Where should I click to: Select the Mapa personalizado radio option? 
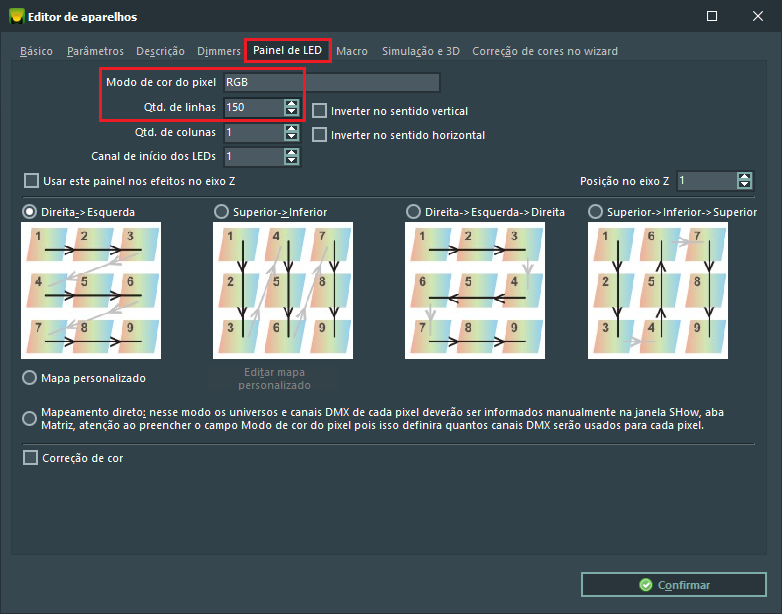[x=29, y=378]
